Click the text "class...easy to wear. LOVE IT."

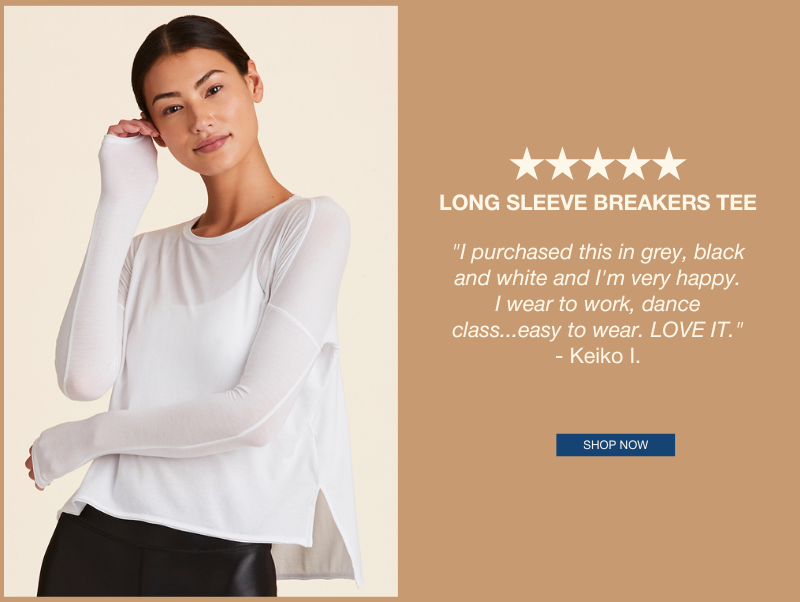pos(597,330)
